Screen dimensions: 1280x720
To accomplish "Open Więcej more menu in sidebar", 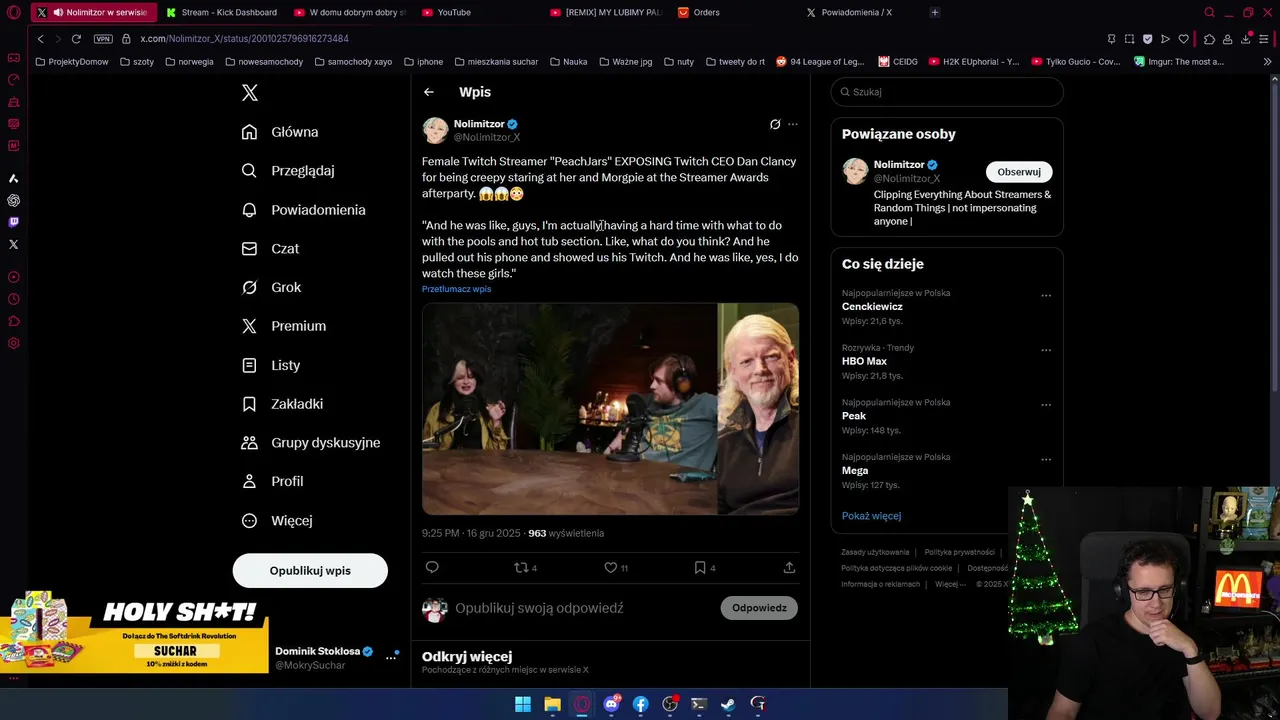I will (x=277, y=521).
